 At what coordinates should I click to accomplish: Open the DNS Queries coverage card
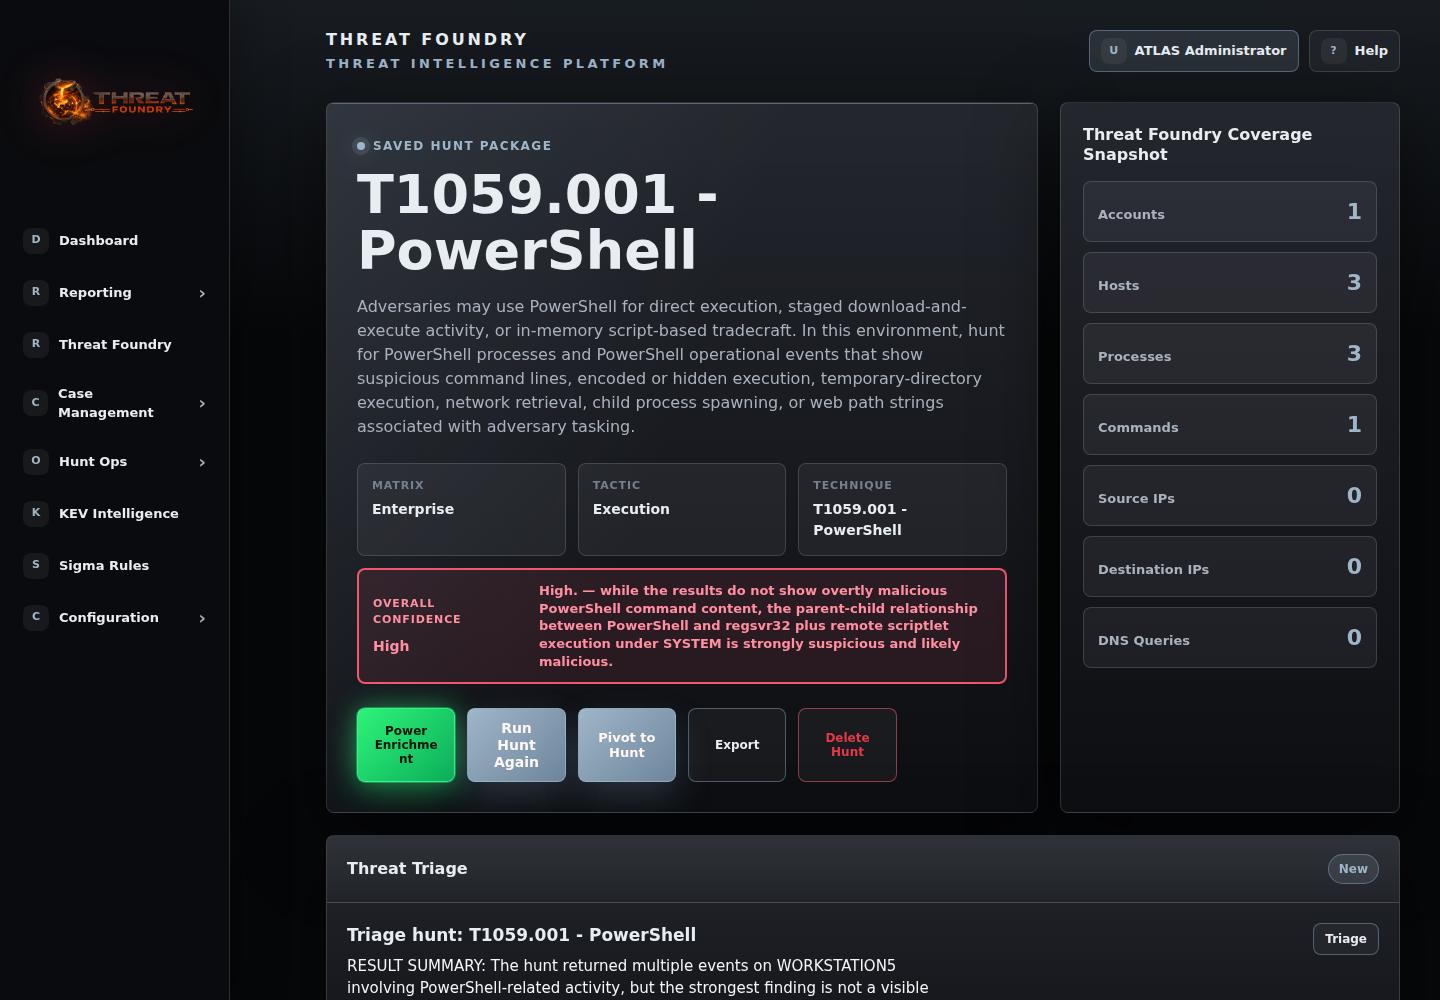[x=1230, y=638]
